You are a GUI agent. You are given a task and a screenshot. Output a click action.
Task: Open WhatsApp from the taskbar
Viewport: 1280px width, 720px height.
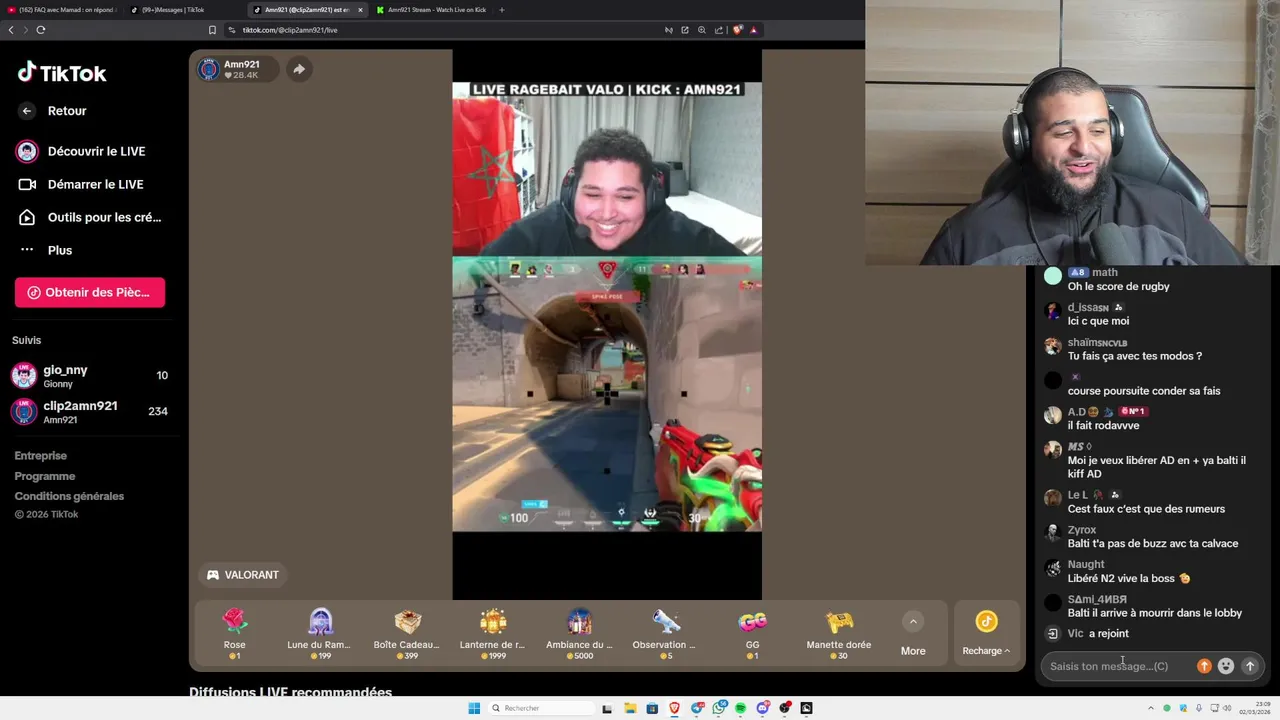pyautogui.click(x=719, y=708)
